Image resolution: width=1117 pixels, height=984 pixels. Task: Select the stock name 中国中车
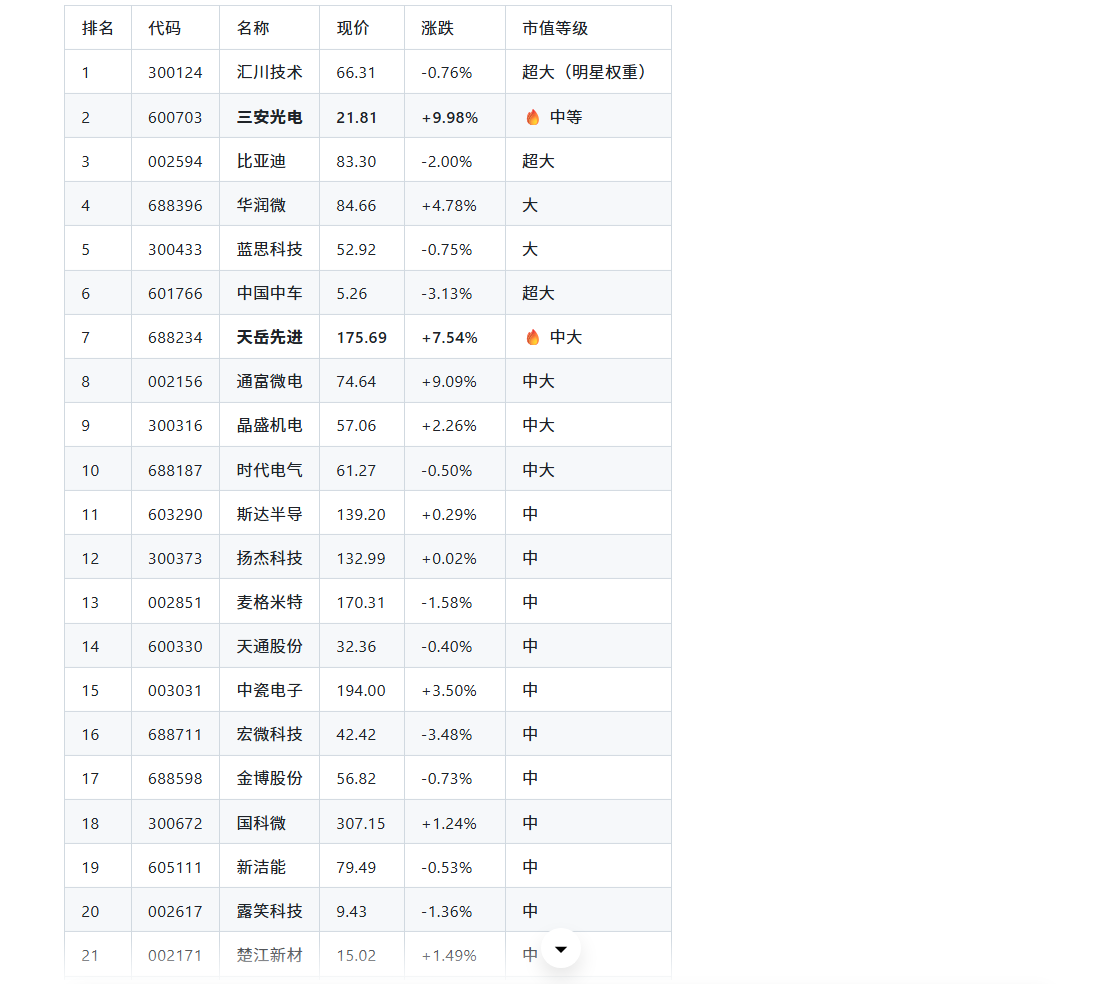(269, 294)
